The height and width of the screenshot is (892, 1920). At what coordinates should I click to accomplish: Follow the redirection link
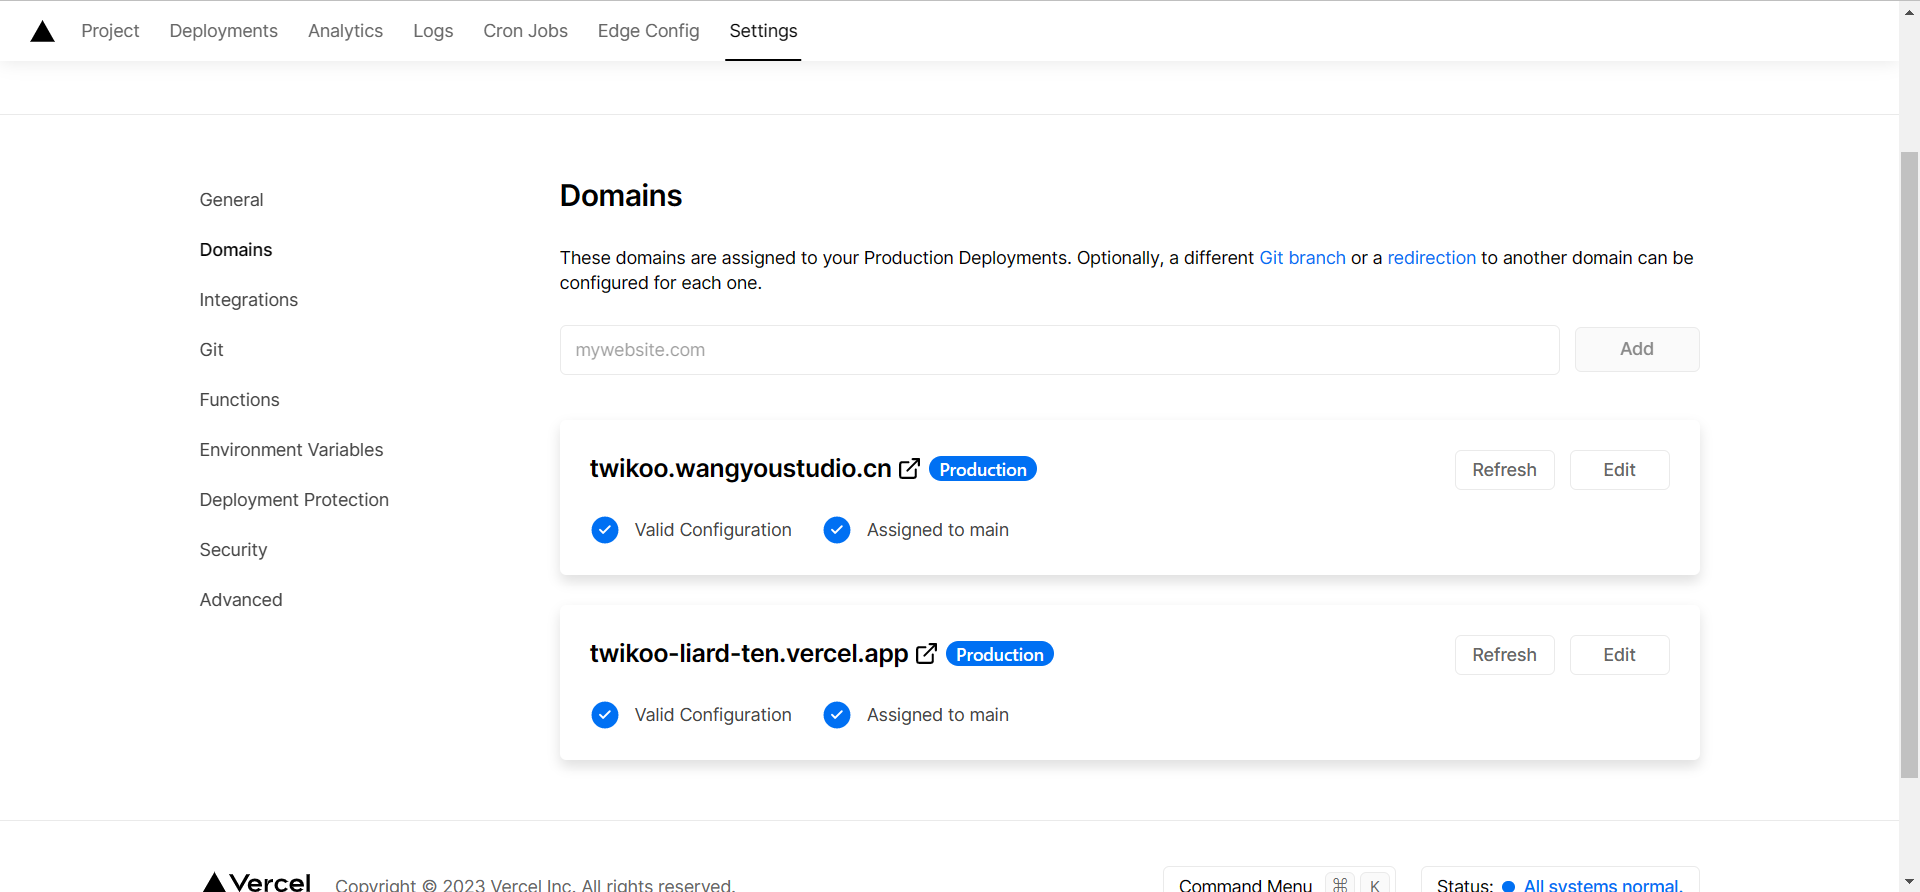point(1431,258)
